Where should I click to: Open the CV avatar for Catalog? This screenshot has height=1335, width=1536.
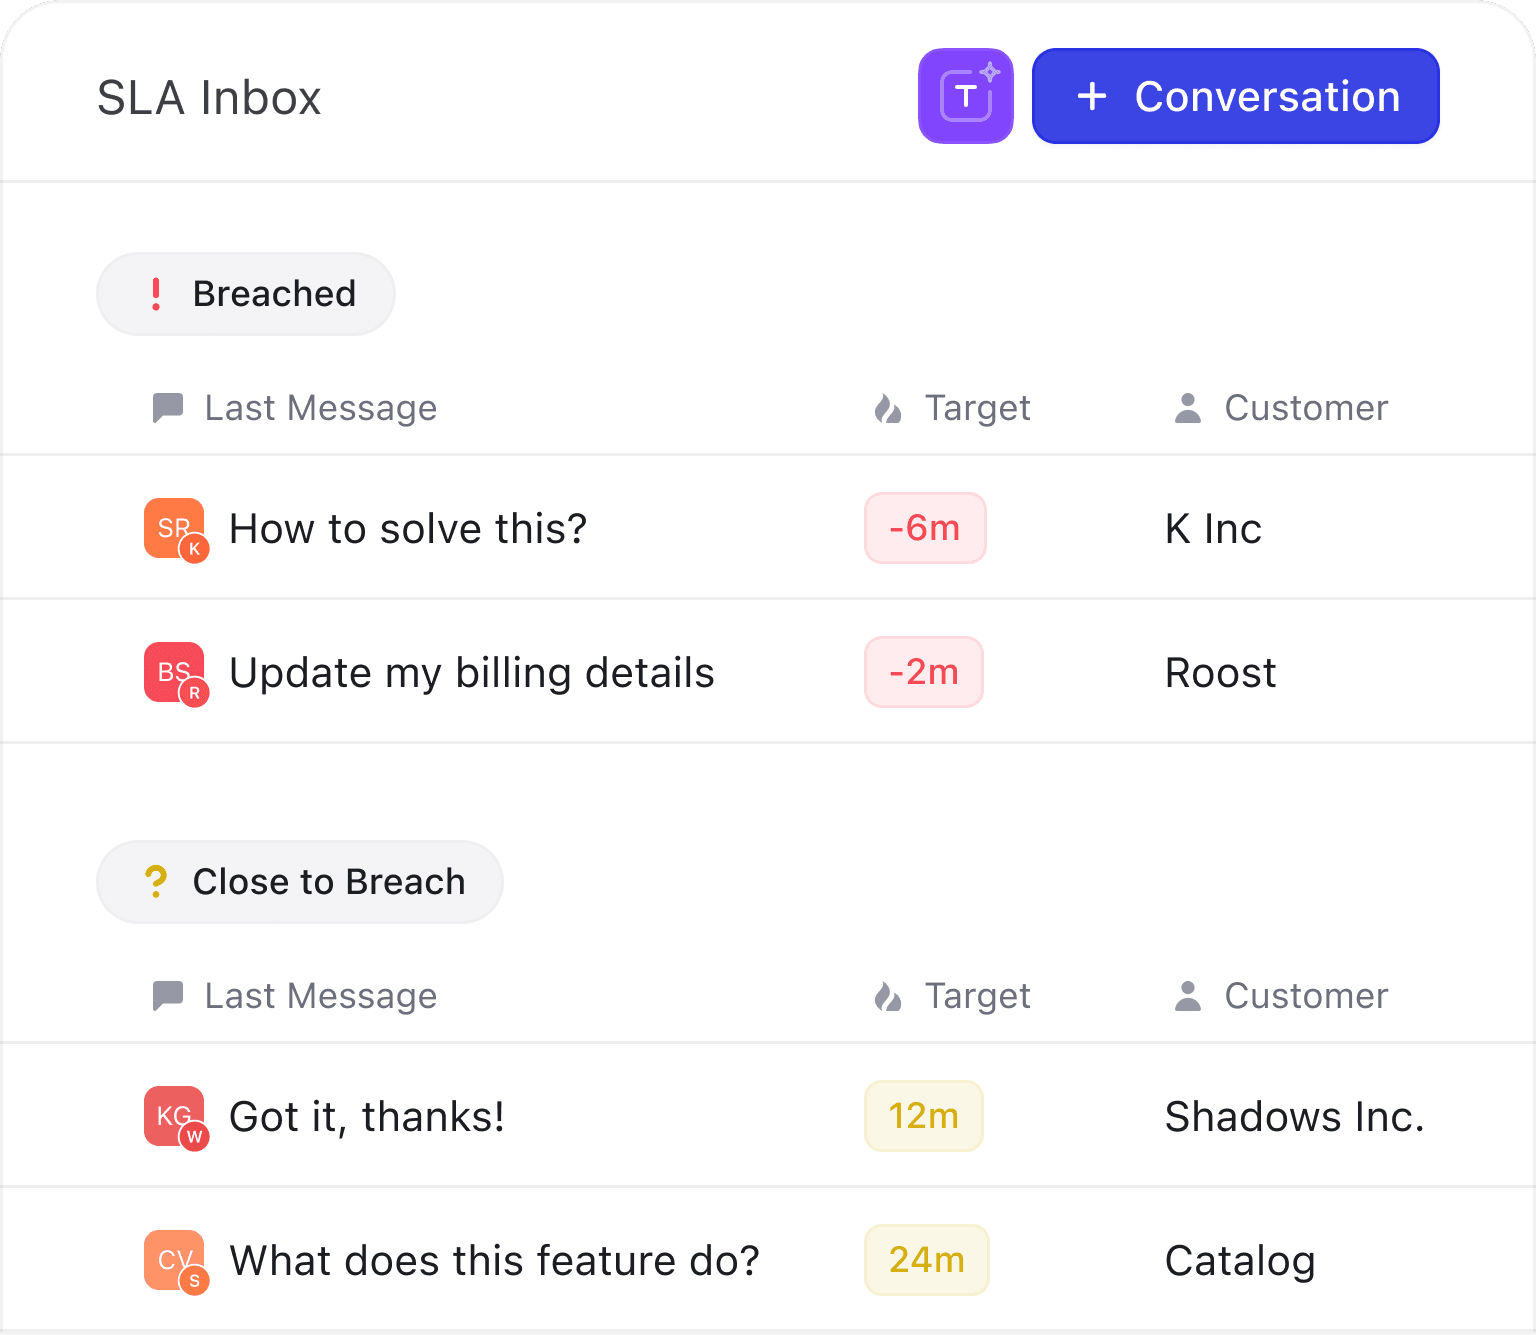point(175,1261)
